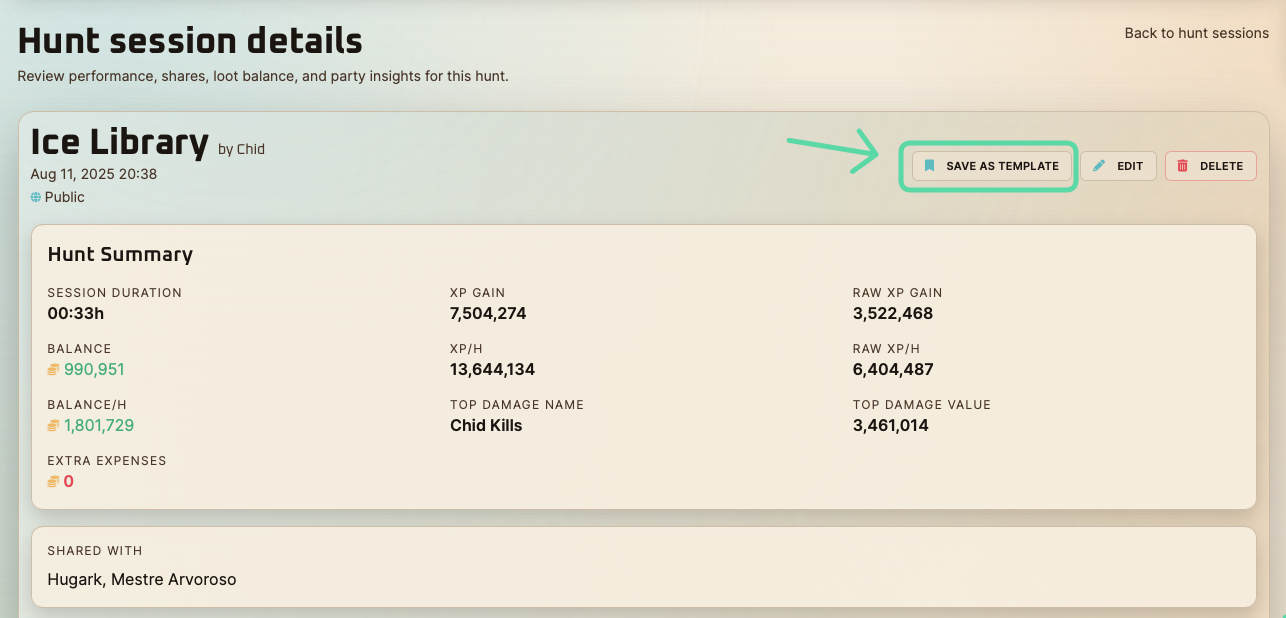Click the trash can icon on Delete
This screenshot has width=1286, height=618.
click(1183, 166)
